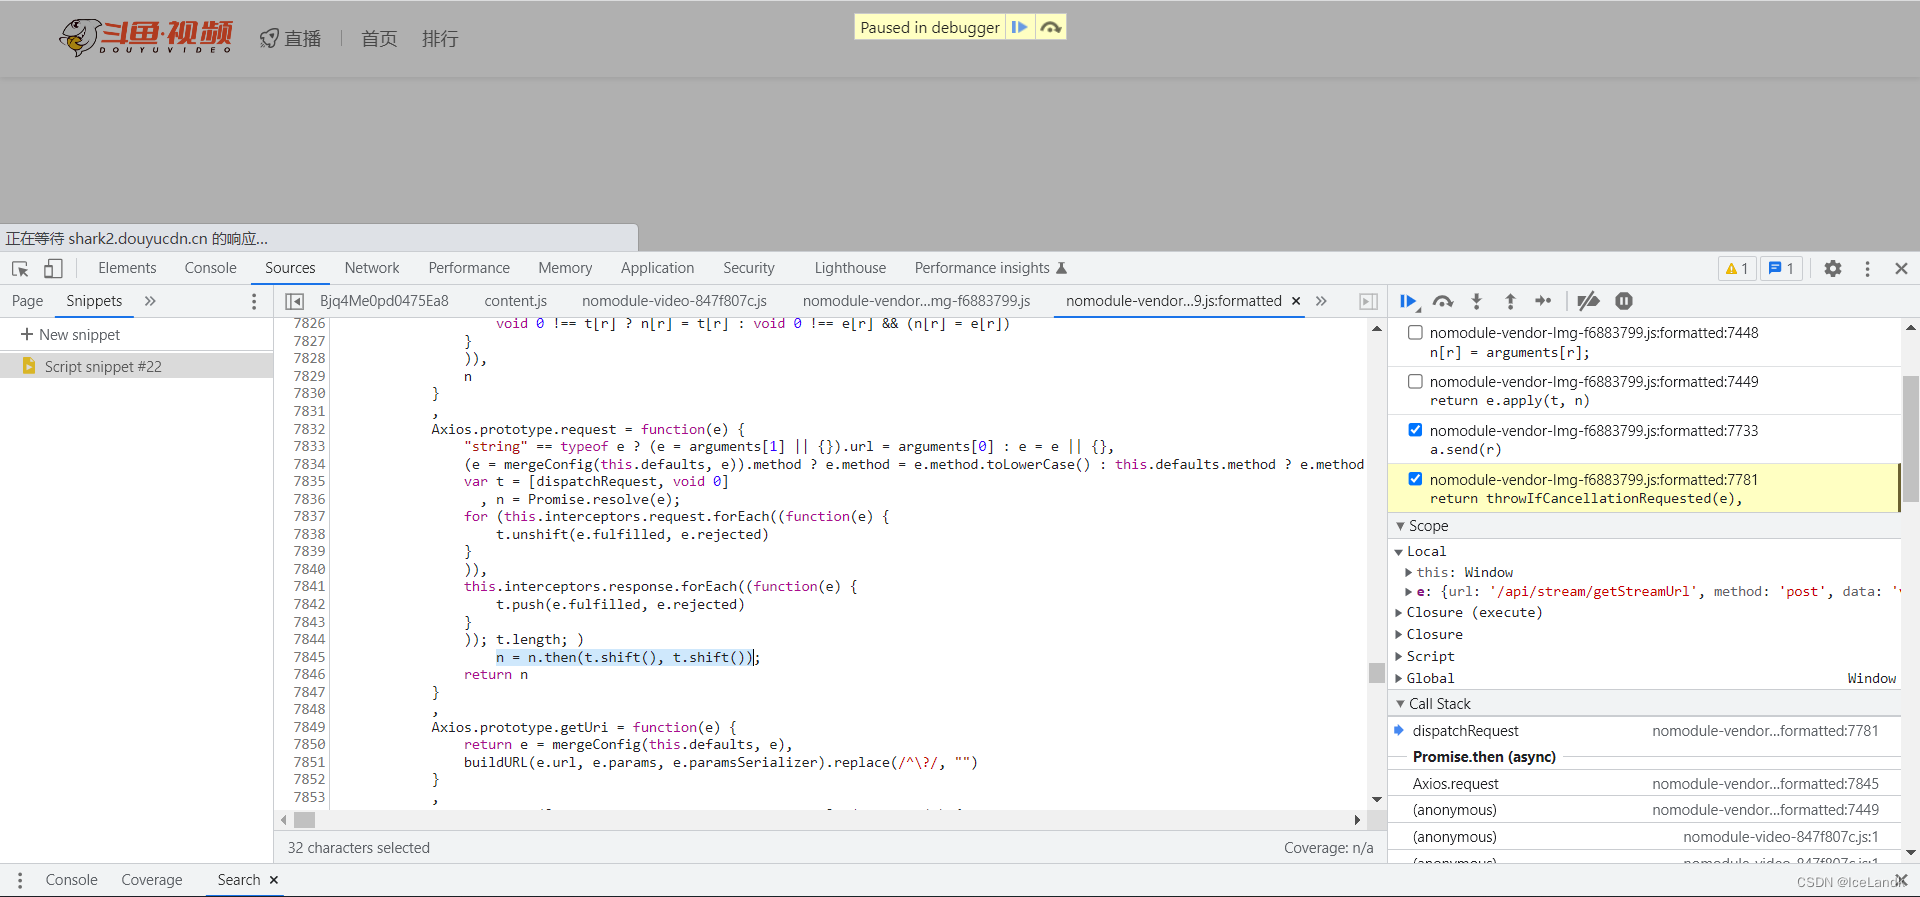Viewport: 1920px width, 897px height.
Task: Step over next function call icon
Action: 1442,301
